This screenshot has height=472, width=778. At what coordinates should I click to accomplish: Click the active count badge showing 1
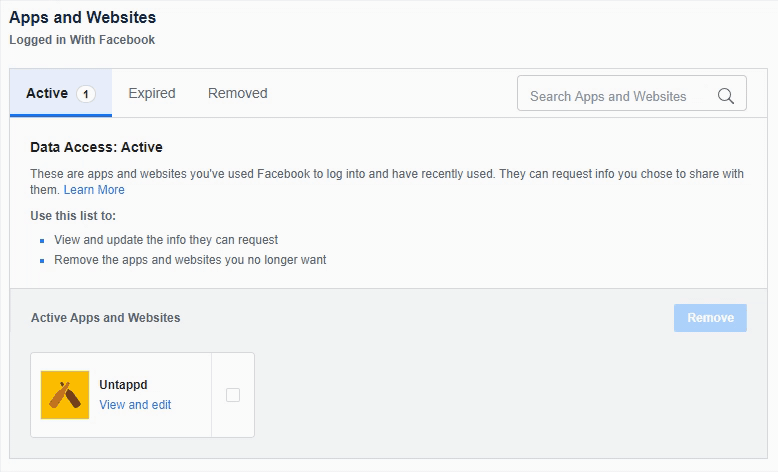click(x=85, y=94)
